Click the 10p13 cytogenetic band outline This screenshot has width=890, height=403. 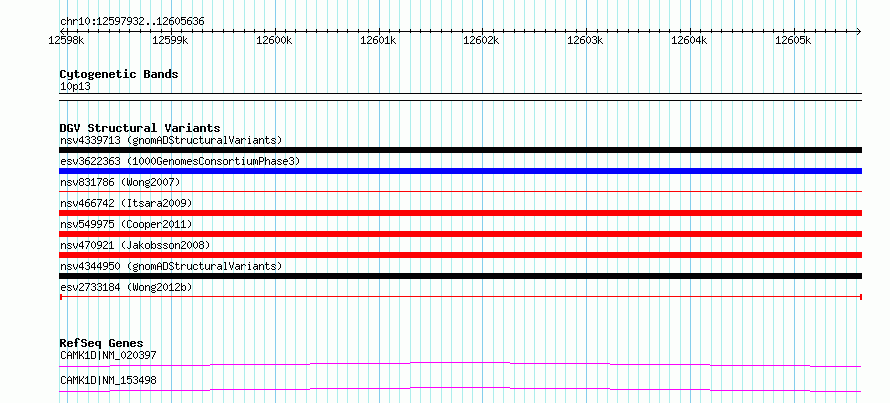click(x=460, y=97)
